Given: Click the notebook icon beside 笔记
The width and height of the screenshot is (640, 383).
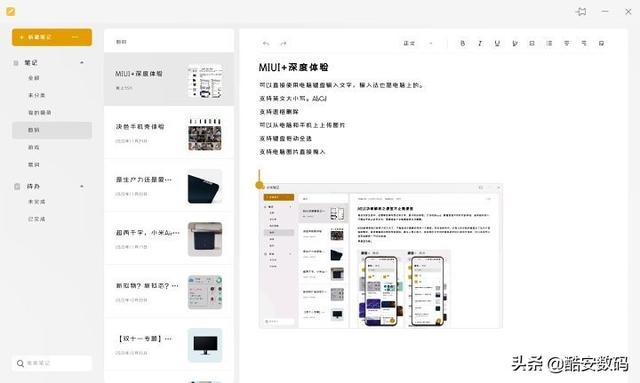Looking at the screenshot, I should pos(16,63).
